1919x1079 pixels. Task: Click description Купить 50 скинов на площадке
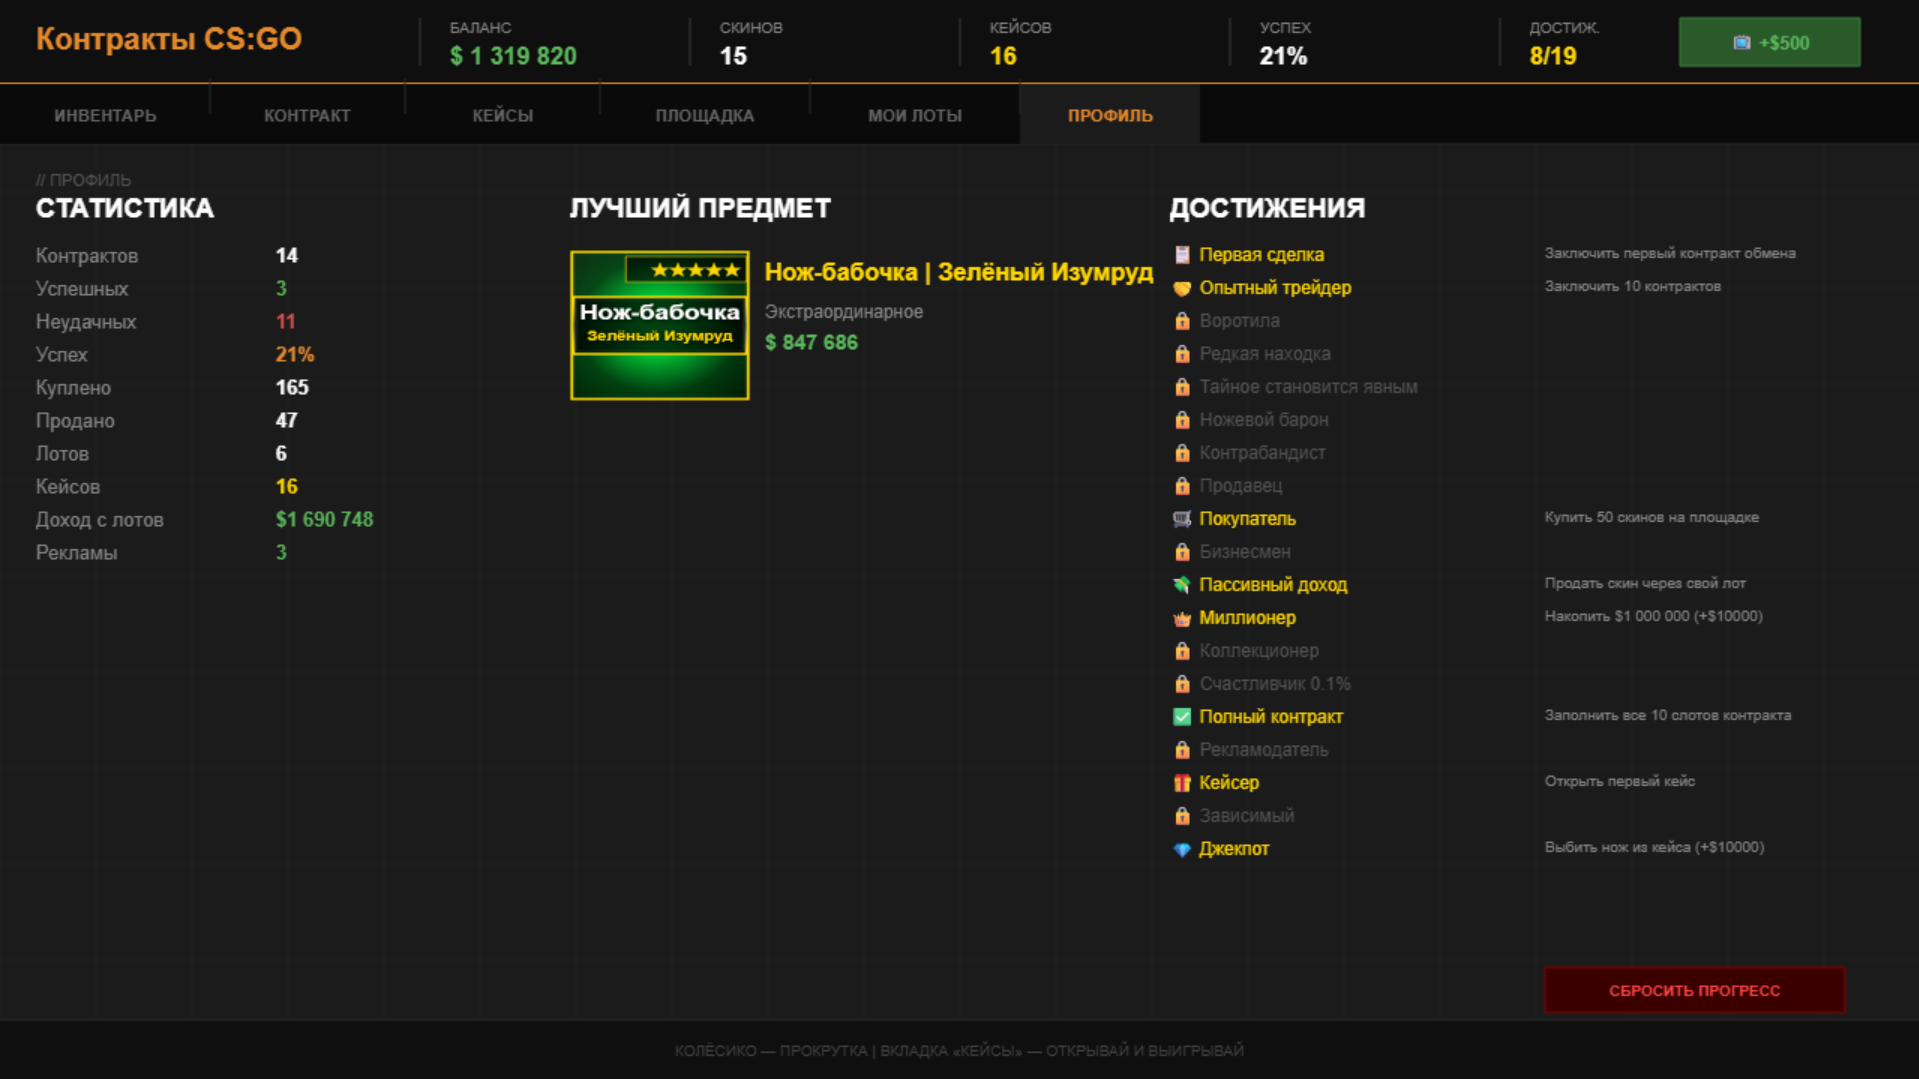pos(1651,517)
